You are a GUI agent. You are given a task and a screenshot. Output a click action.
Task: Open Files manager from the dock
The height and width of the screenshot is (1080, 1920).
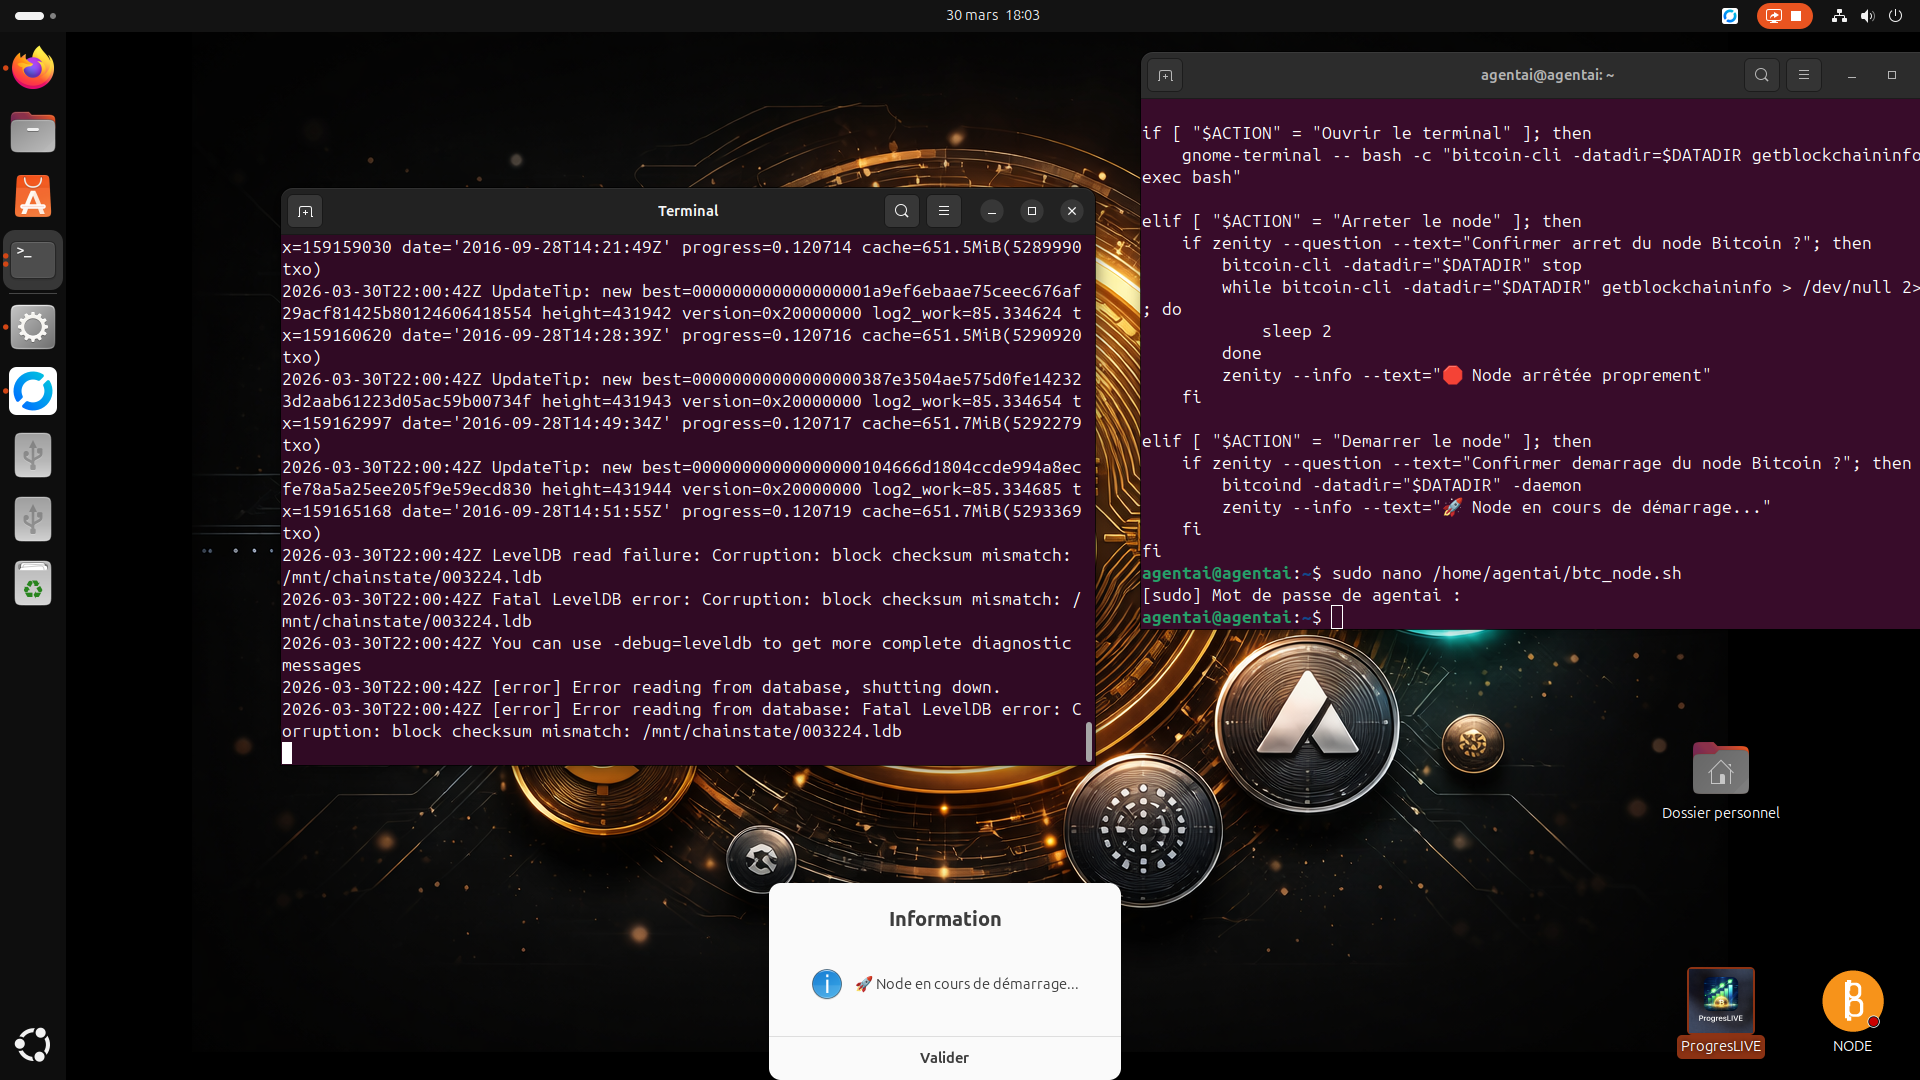point(33,133)
